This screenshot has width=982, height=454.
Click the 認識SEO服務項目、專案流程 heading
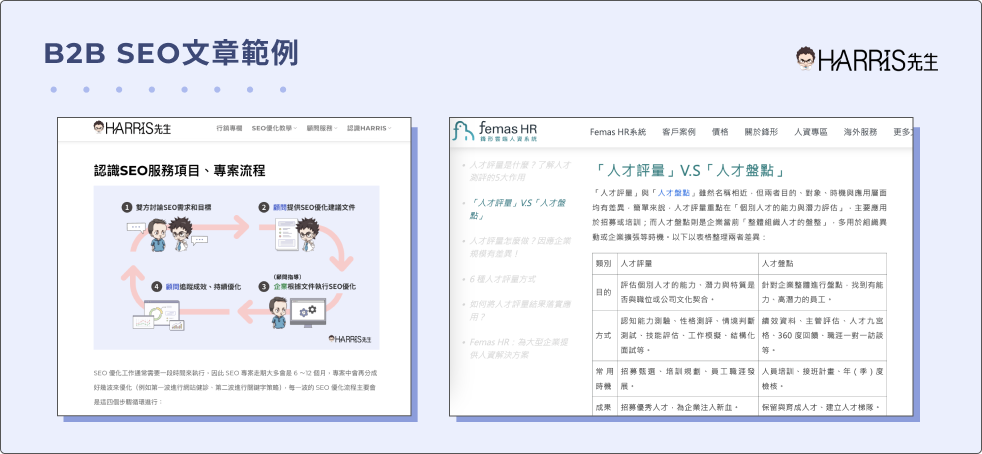179,170
